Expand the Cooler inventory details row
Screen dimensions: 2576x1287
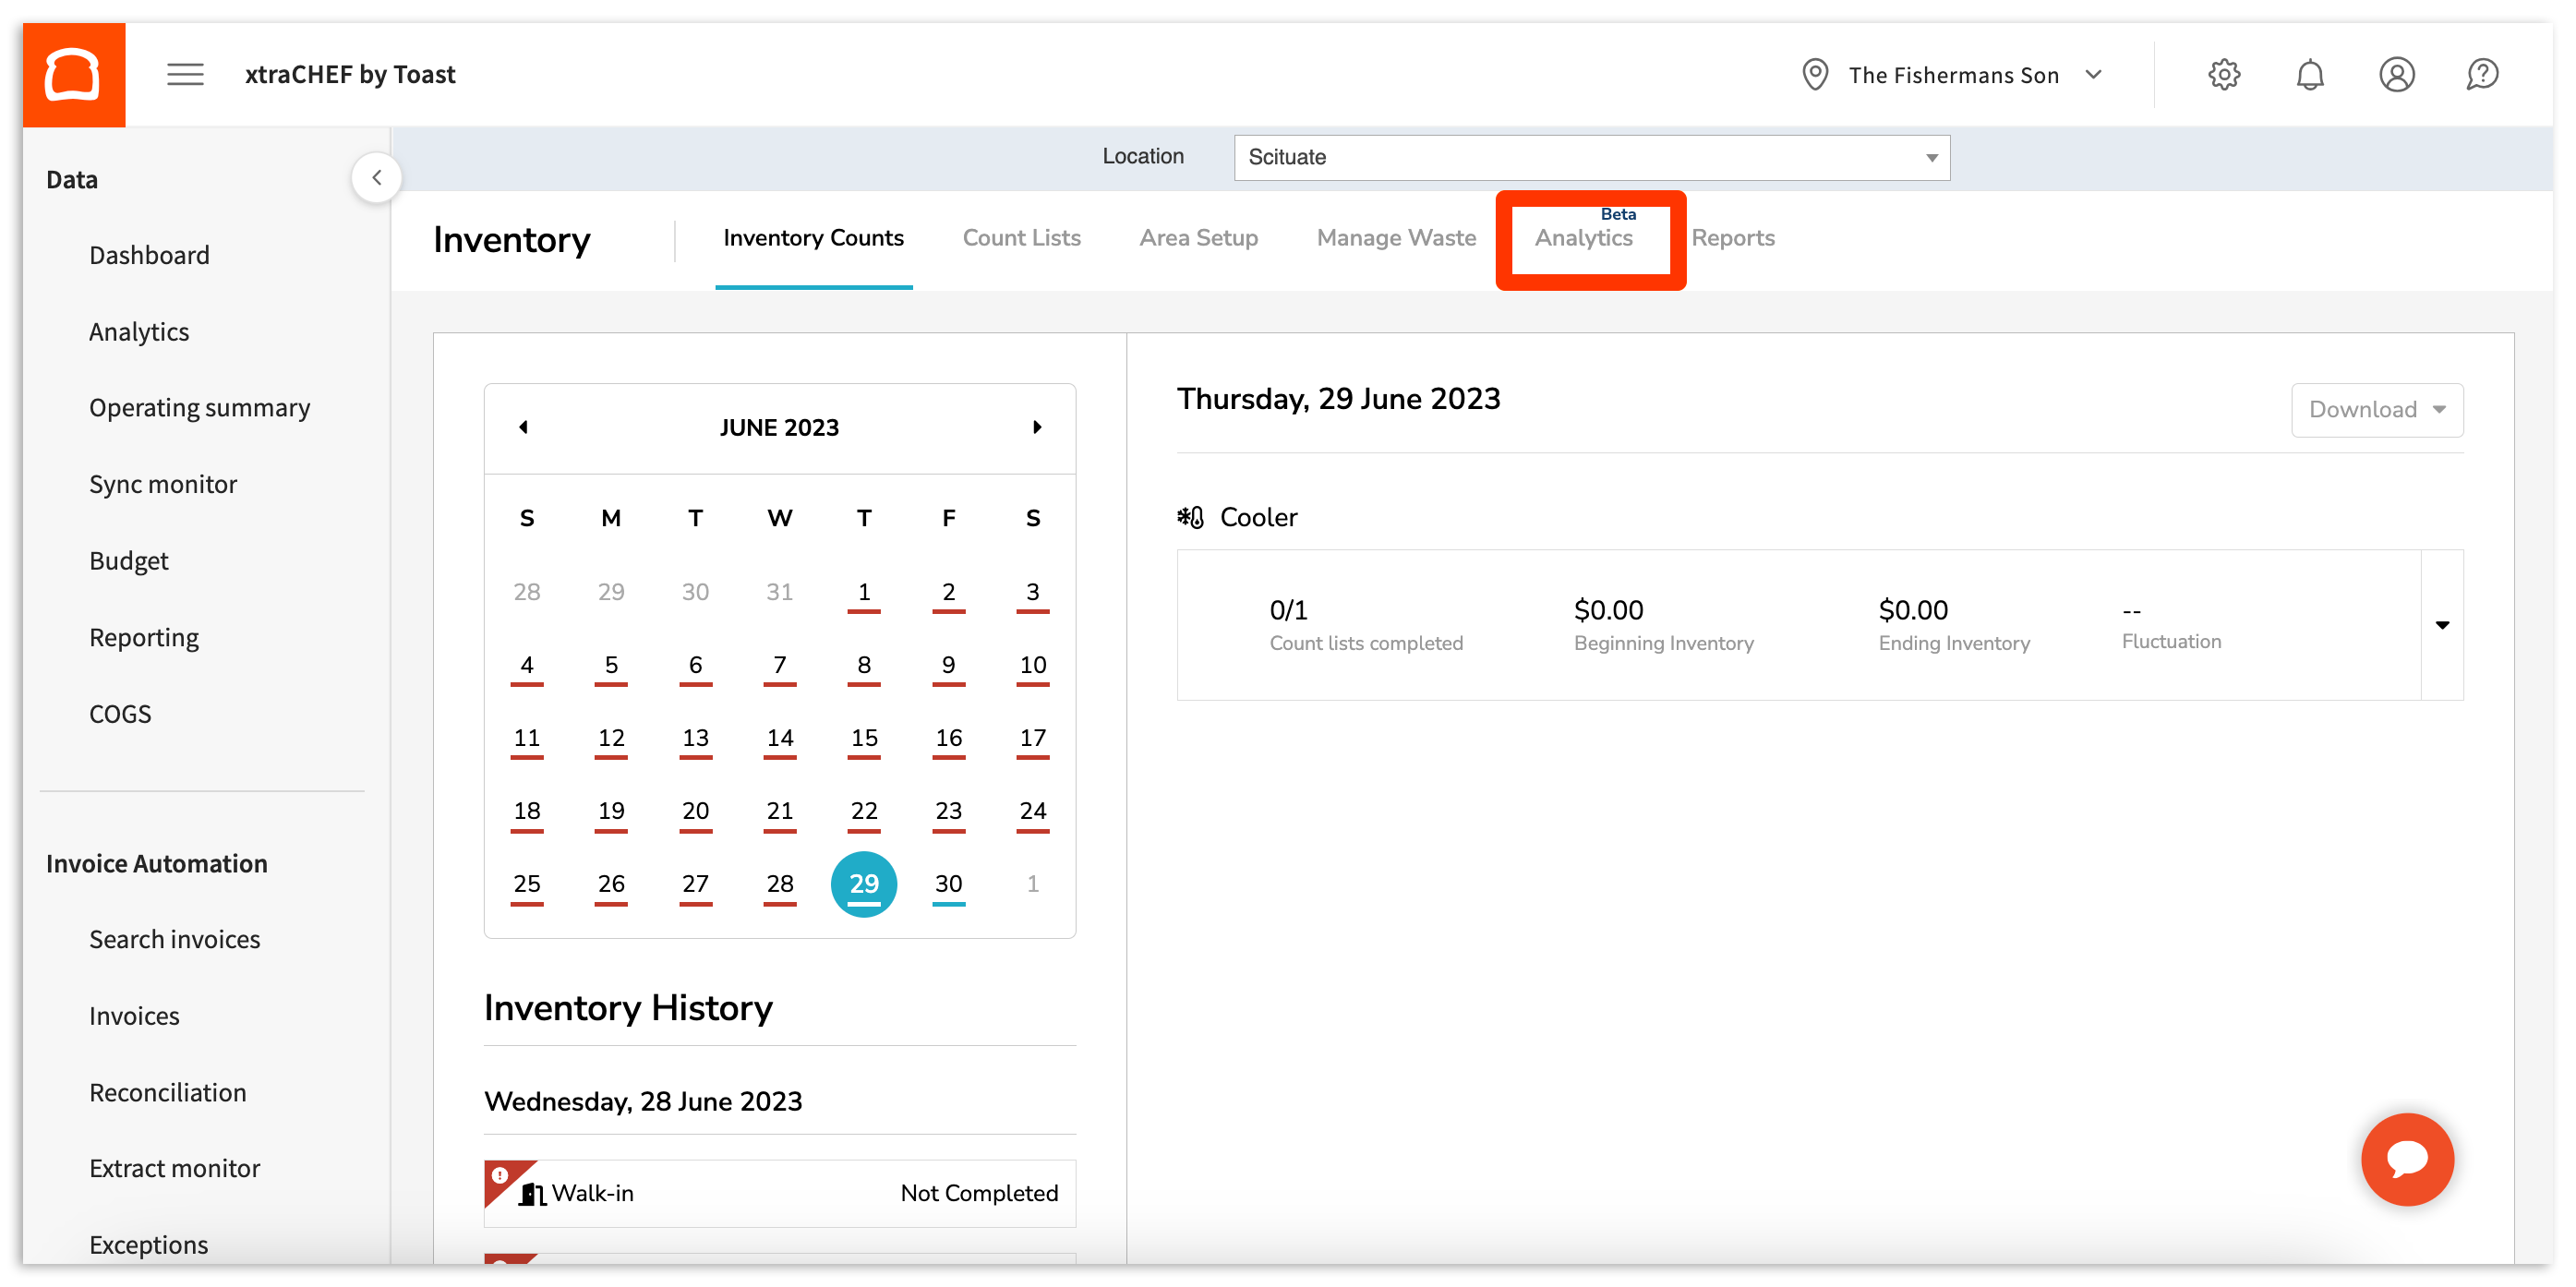[x=2442, y=625]
